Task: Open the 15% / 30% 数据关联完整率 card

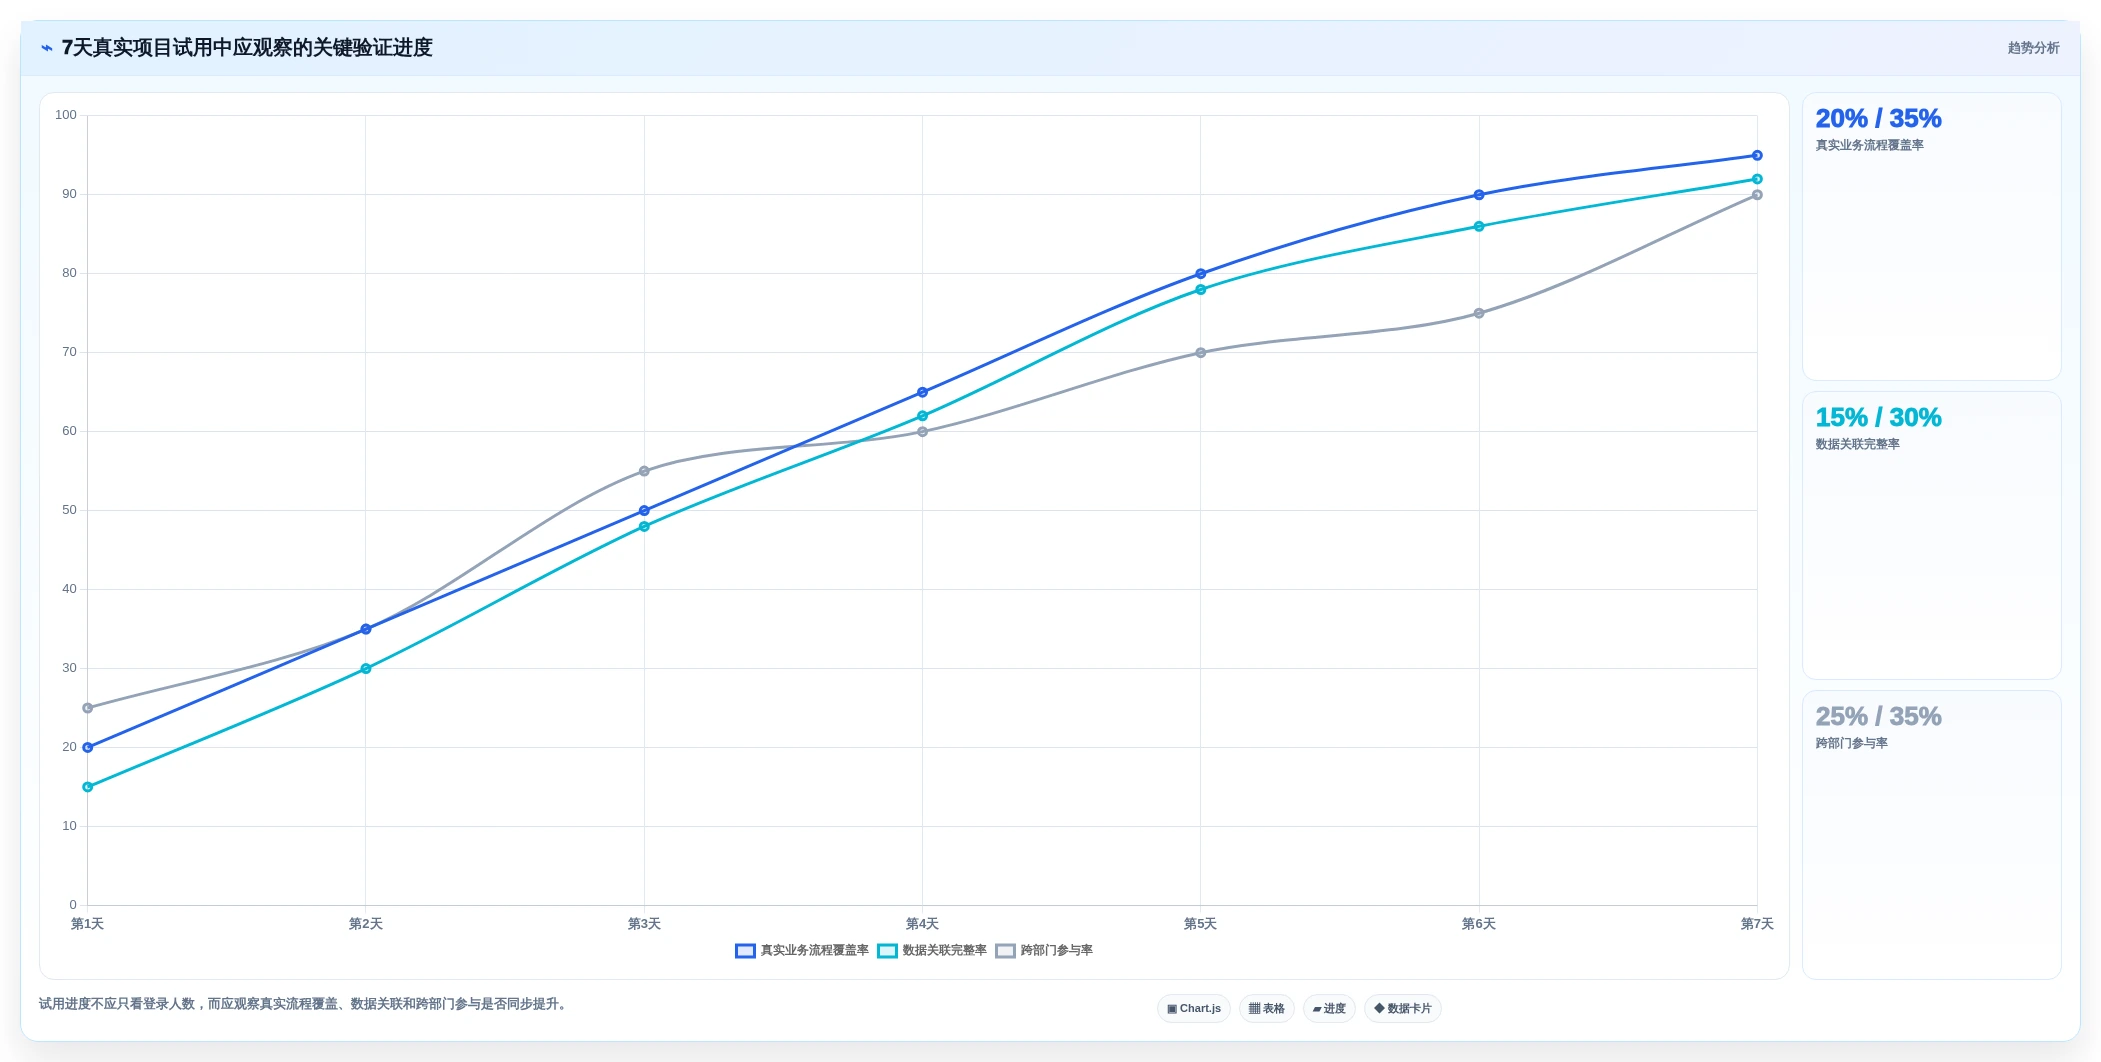Action: coord(1931,536)
